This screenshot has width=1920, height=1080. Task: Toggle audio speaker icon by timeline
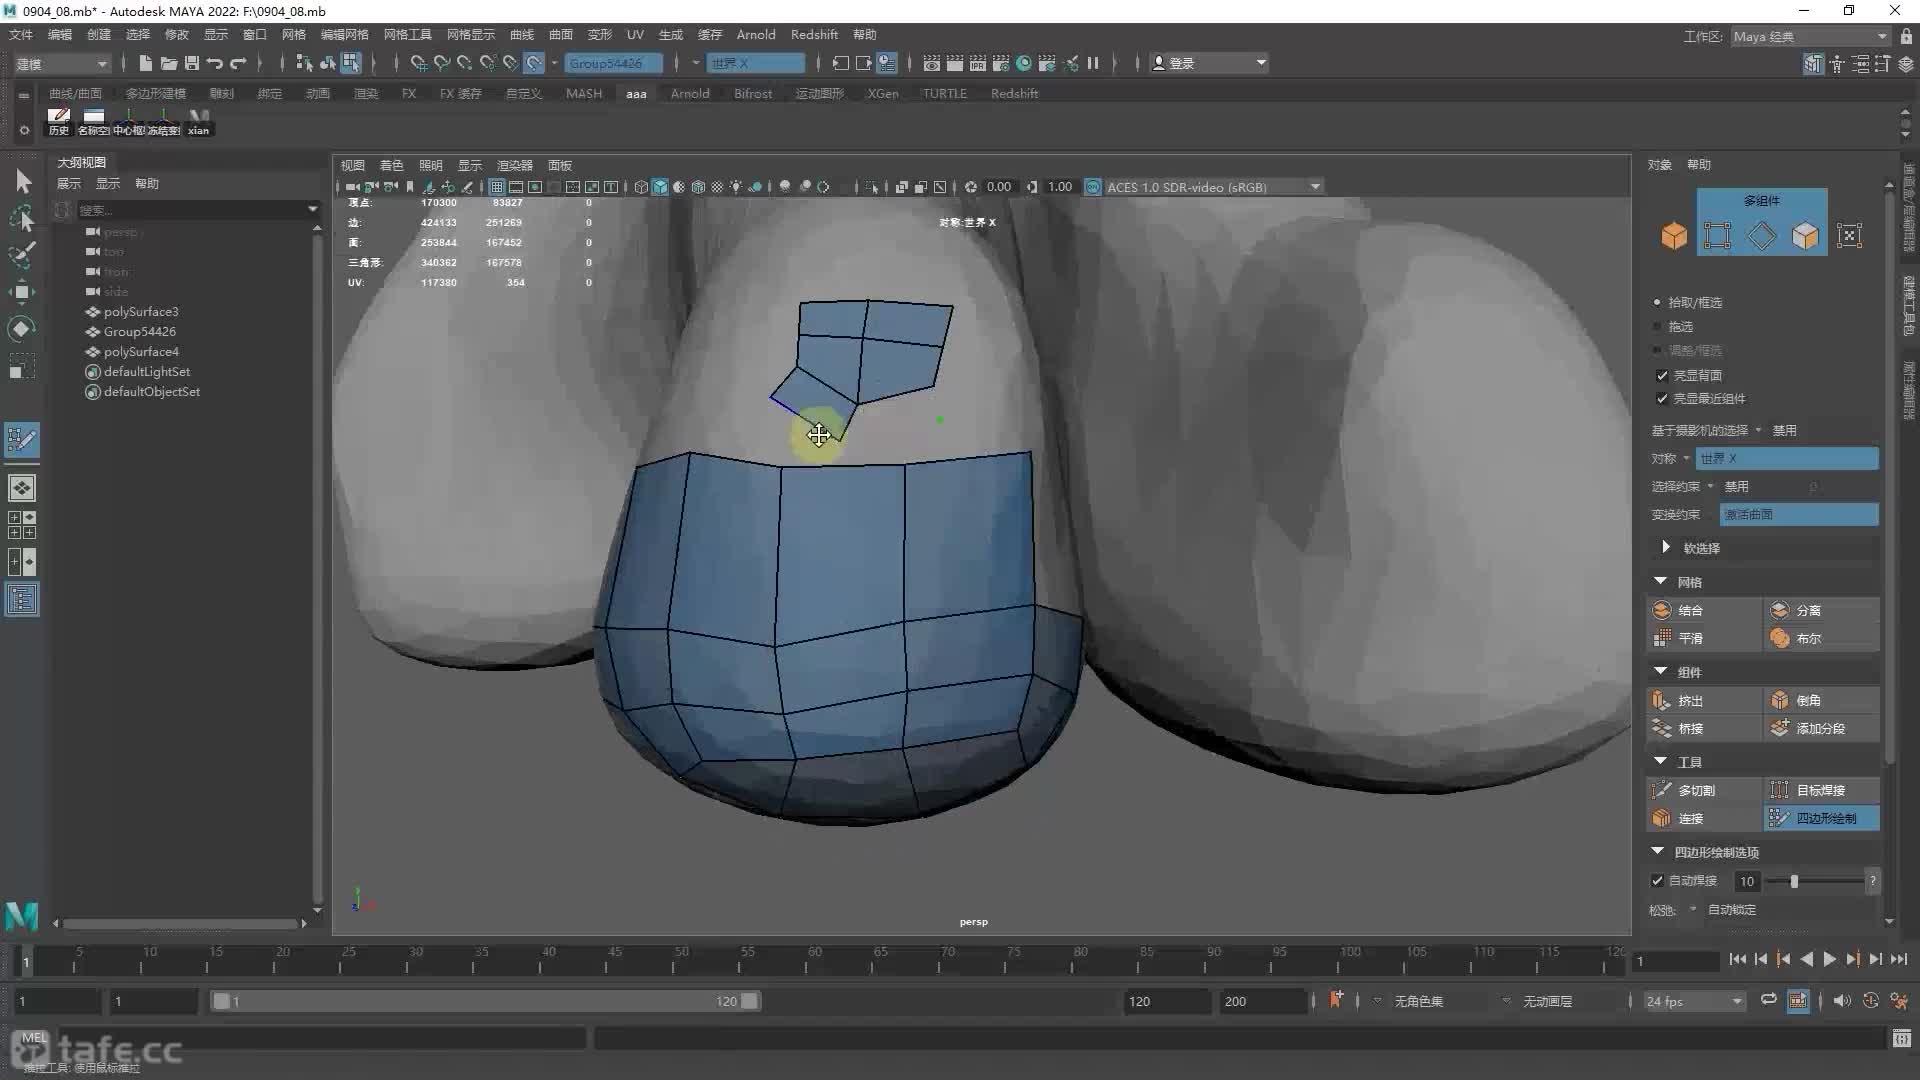(x=1841, y=1001)
